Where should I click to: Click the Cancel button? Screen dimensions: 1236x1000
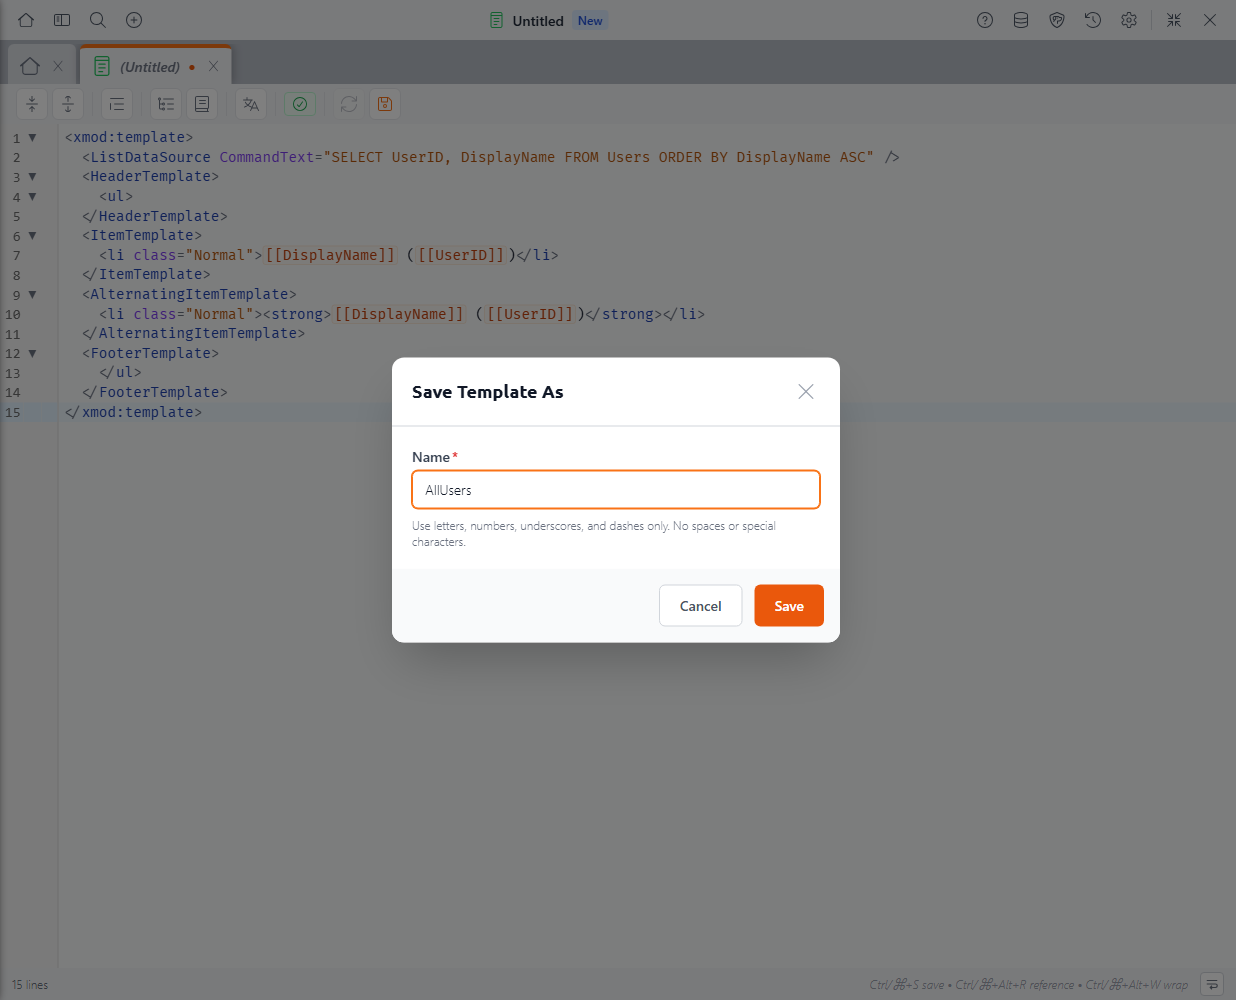(x=700, y=606)
